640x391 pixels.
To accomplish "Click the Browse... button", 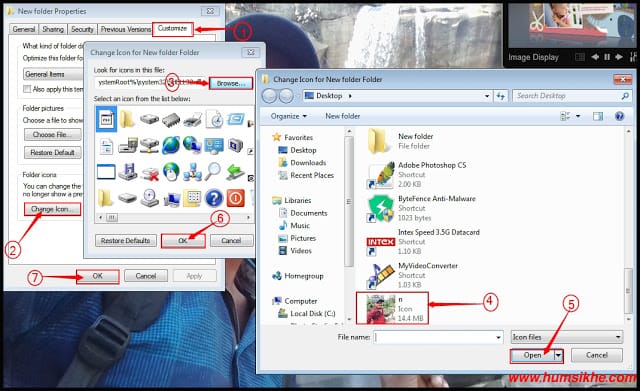I will [231, 83].
